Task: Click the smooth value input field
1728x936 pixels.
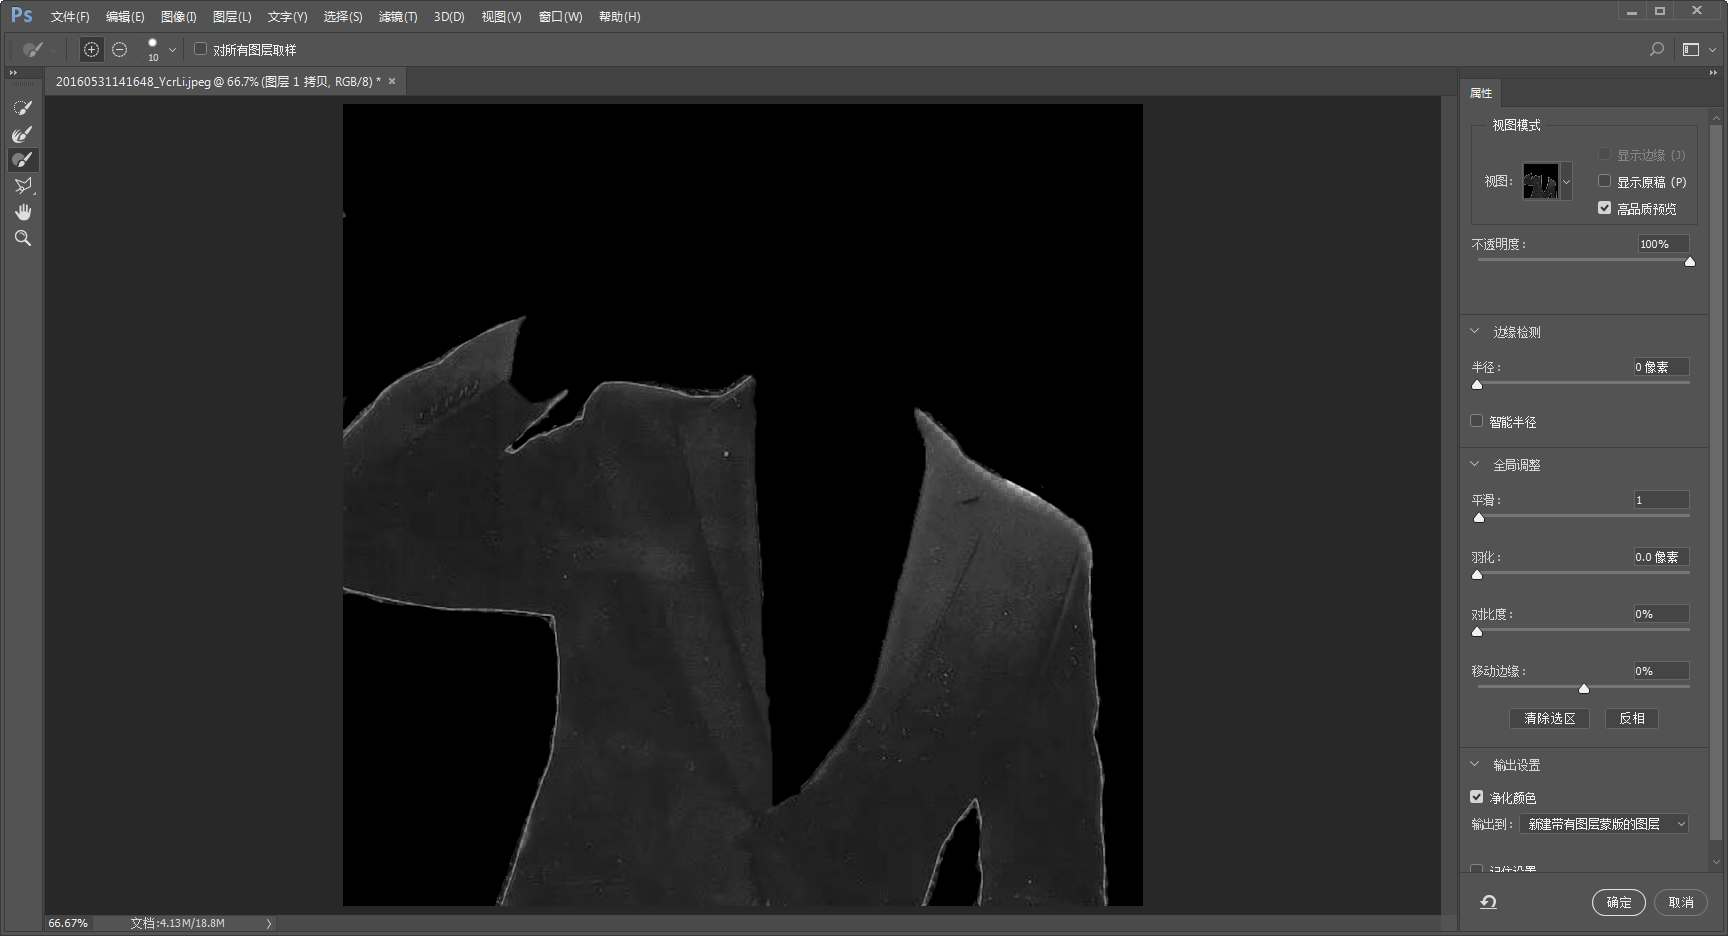Action: (x=1661, y=500)
